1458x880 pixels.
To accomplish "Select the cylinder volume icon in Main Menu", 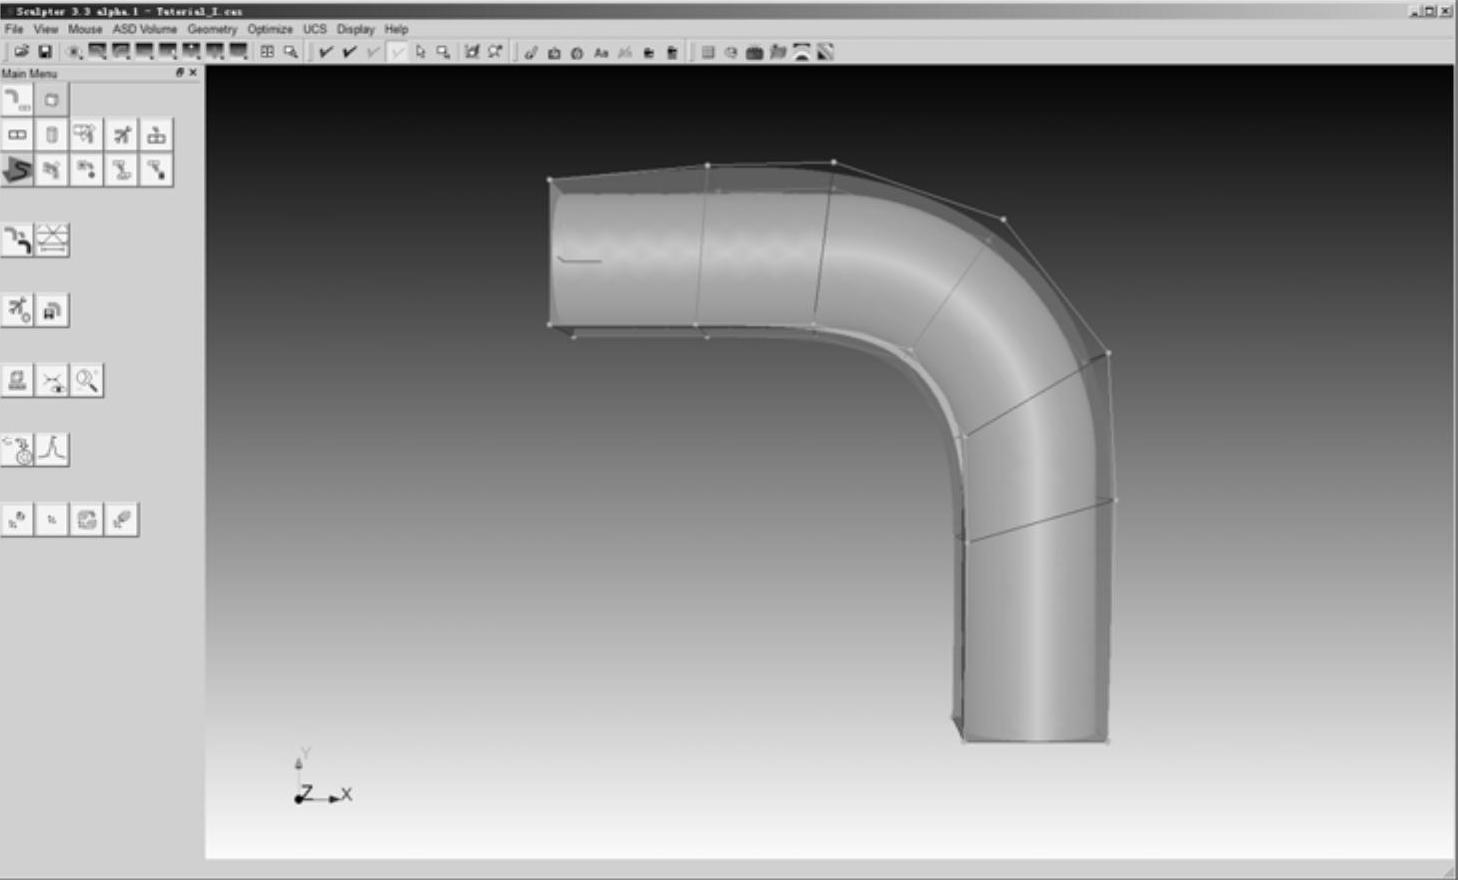I will pos(52,135).
